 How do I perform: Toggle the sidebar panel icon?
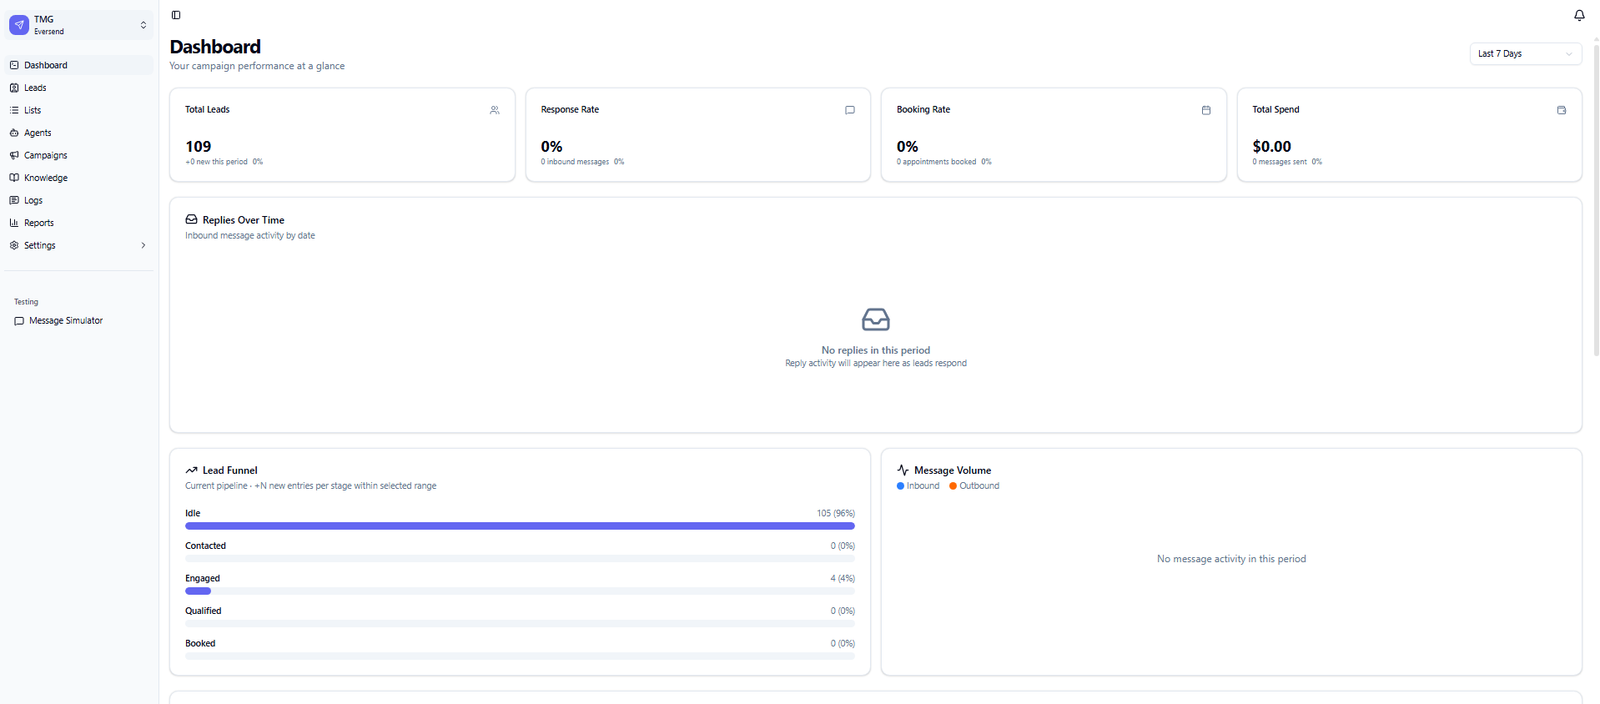coord(176,15)
